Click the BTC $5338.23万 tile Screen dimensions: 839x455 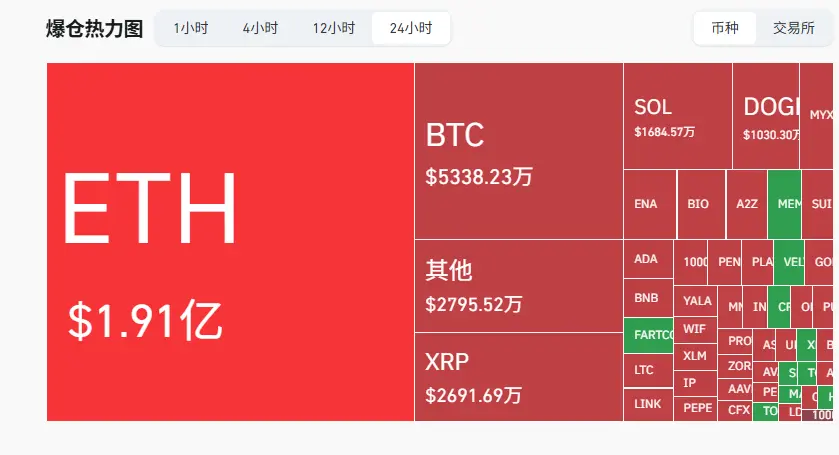click(519, 151)
